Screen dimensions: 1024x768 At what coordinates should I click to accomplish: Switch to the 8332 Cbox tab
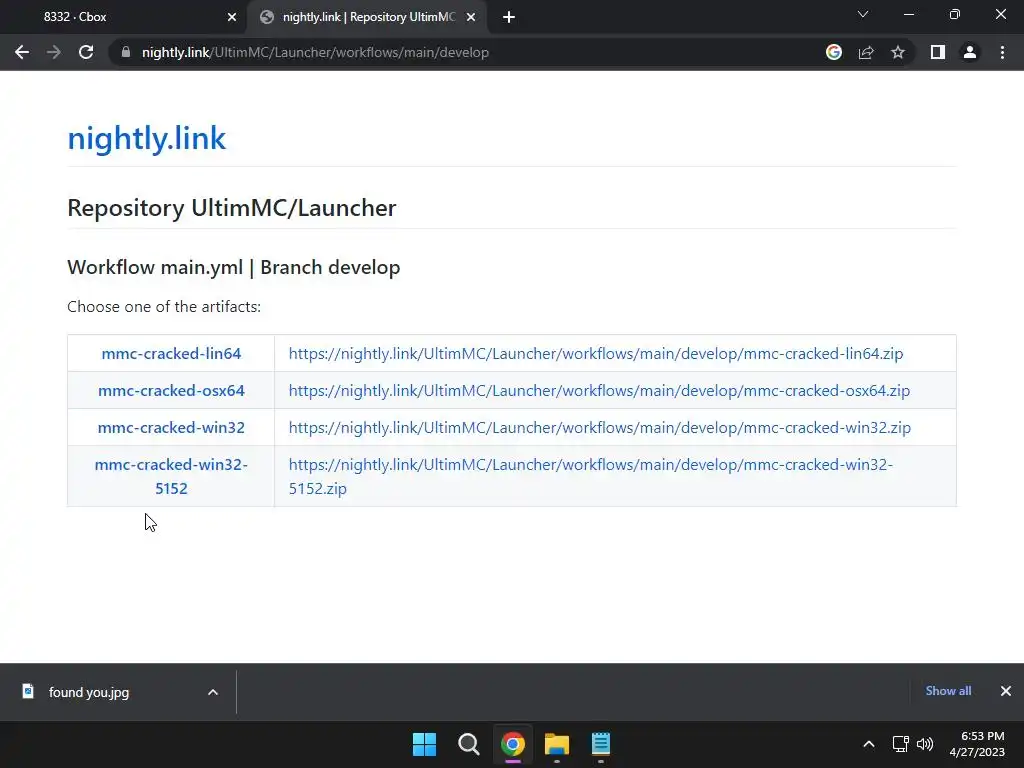tap(124, 17)
